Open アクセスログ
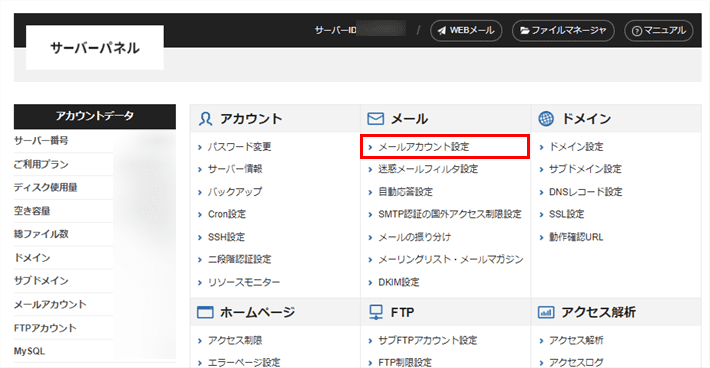 (x=576, y=363)
